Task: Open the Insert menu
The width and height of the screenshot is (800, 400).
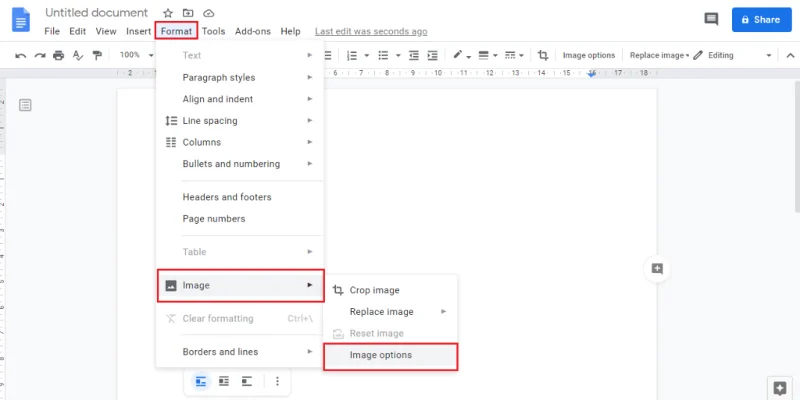Action: pos(138,31)
